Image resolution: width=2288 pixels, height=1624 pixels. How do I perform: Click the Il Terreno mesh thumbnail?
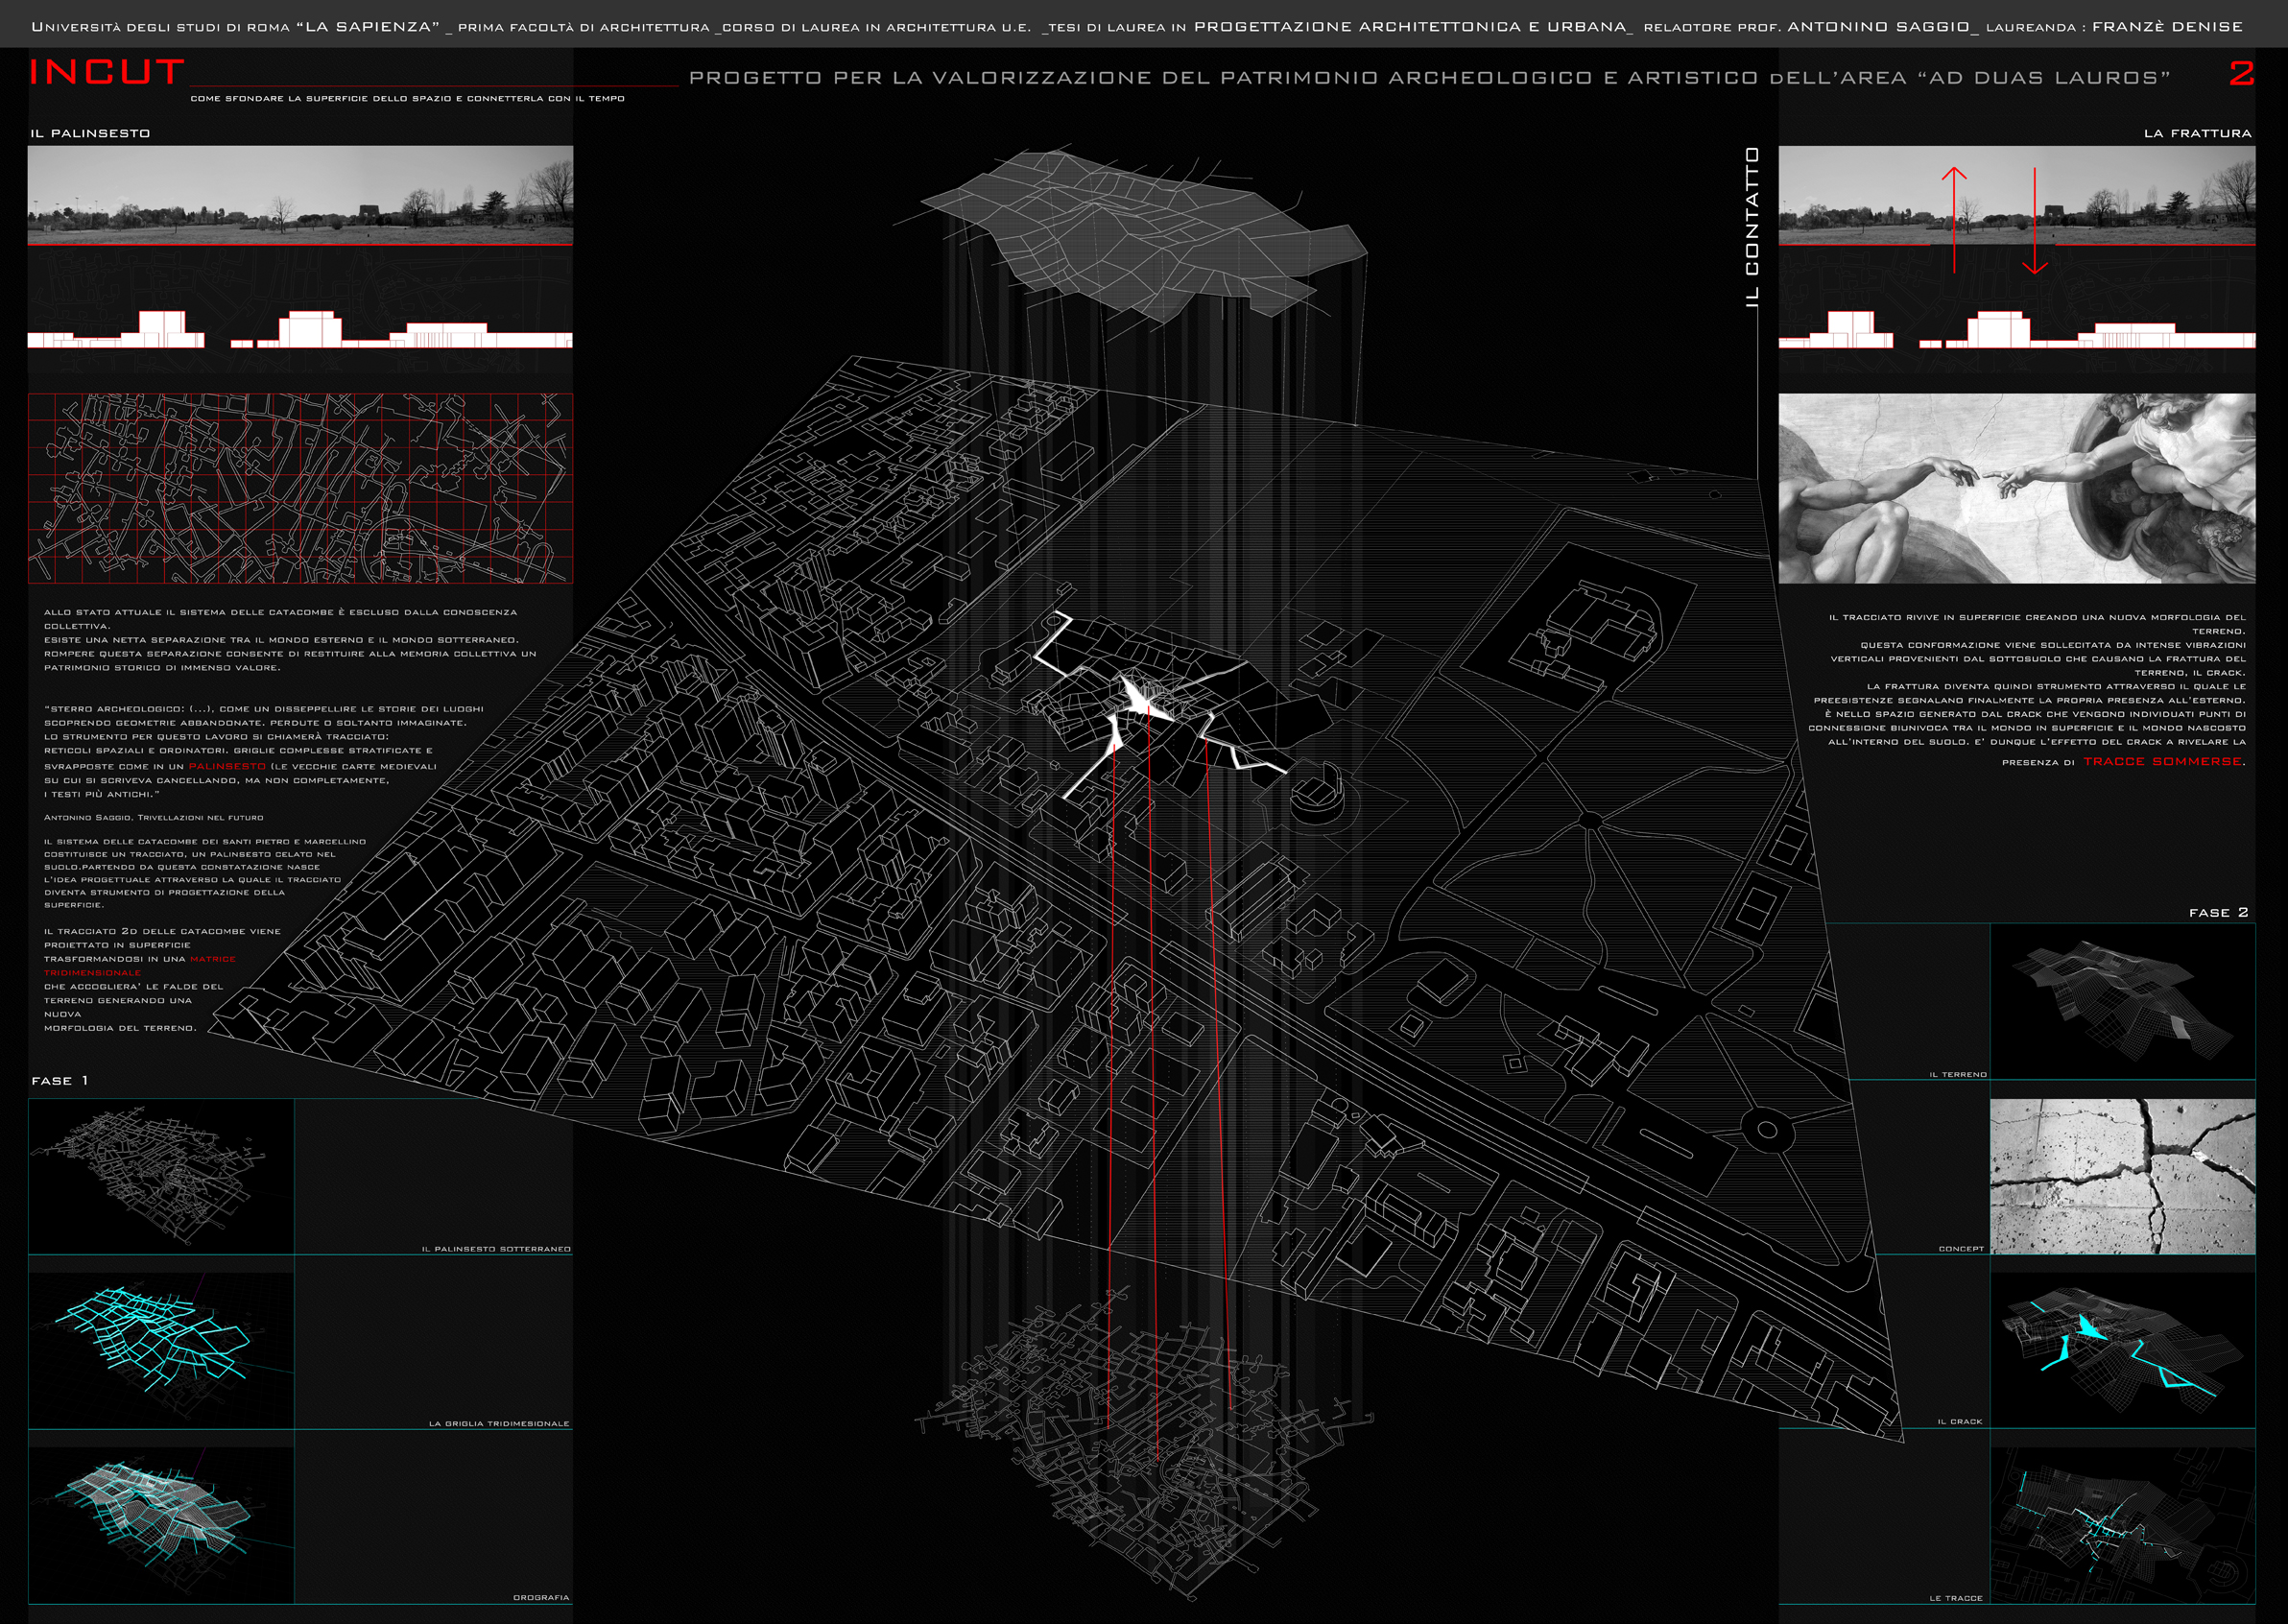click(2122, 1000)
